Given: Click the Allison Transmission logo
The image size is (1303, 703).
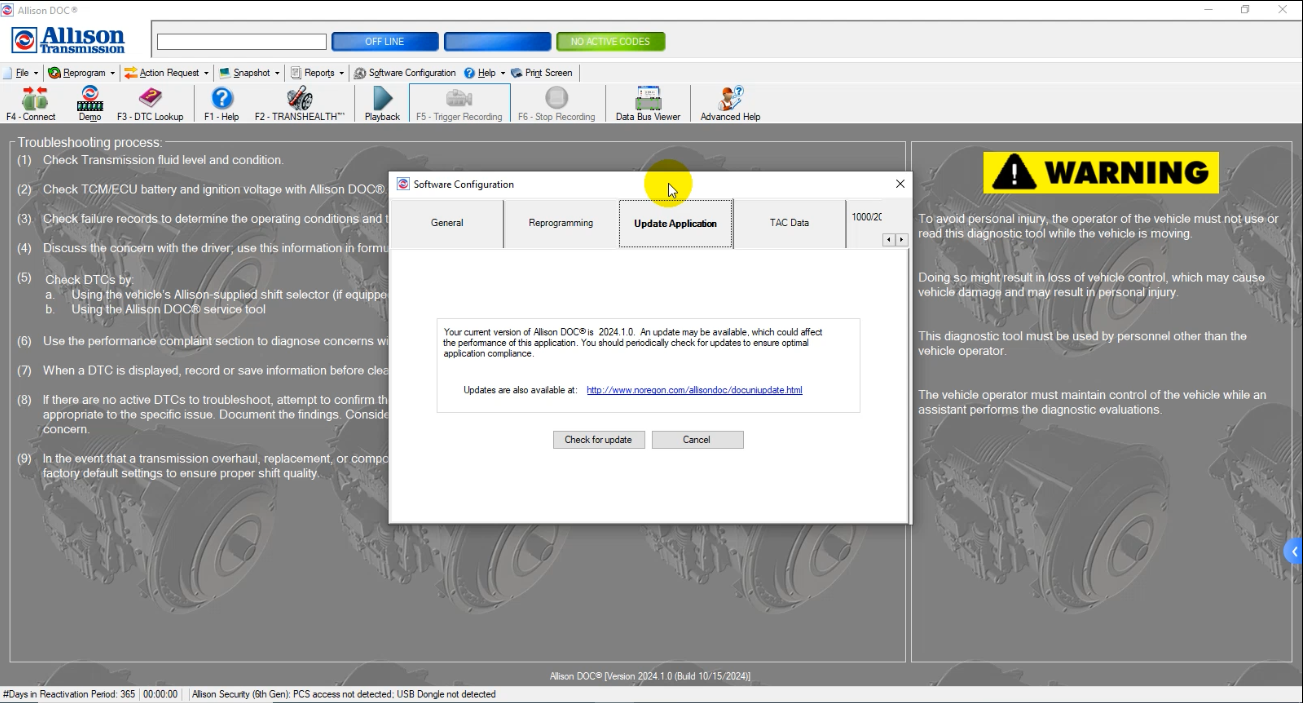Looking at the screenshot, I should click(x=68, y=40).
